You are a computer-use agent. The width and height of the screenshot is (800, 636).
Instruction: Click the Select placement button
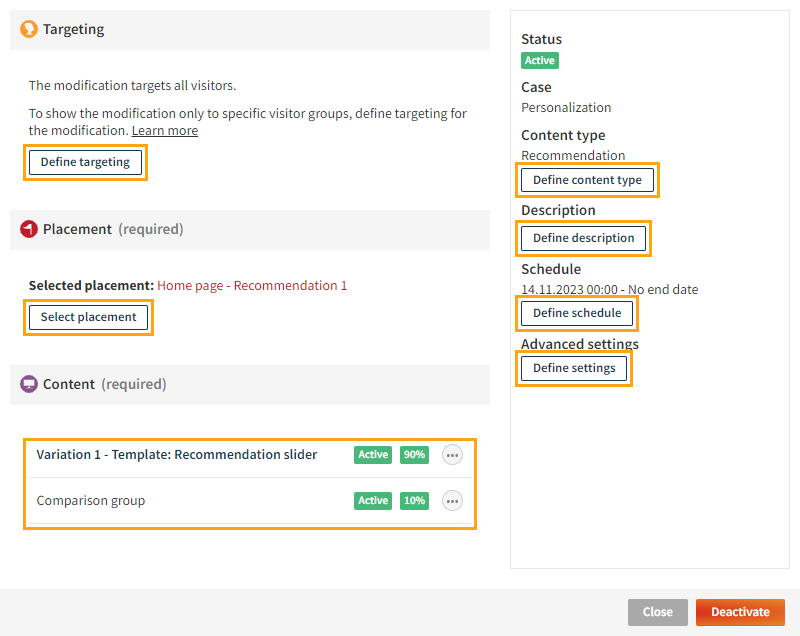(88, 317)
